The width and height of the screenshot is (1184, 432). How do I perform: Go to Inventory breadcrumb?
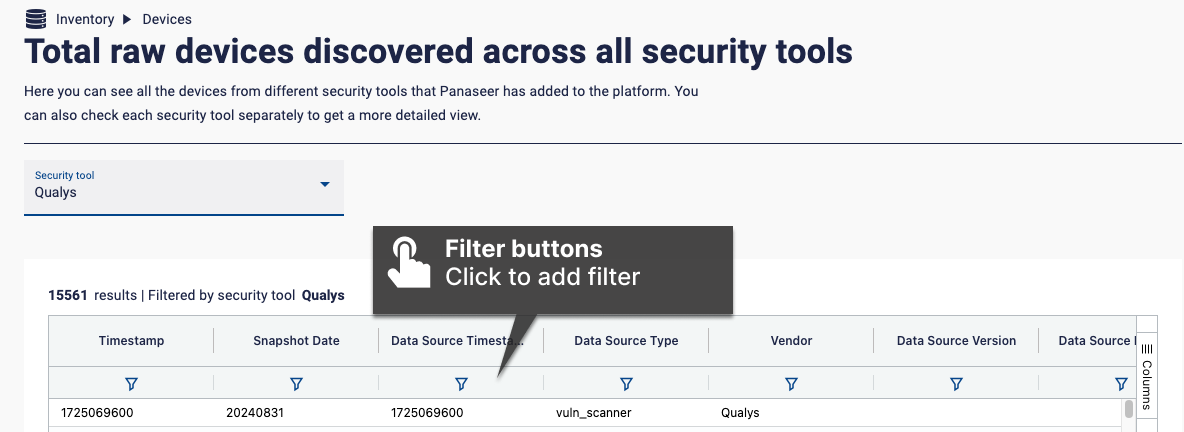(85, 19)
